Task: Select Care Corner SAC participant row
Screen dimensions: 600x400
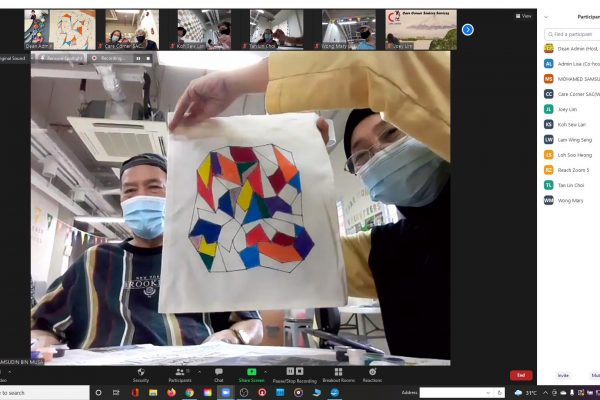Action: tap(572, 94)
